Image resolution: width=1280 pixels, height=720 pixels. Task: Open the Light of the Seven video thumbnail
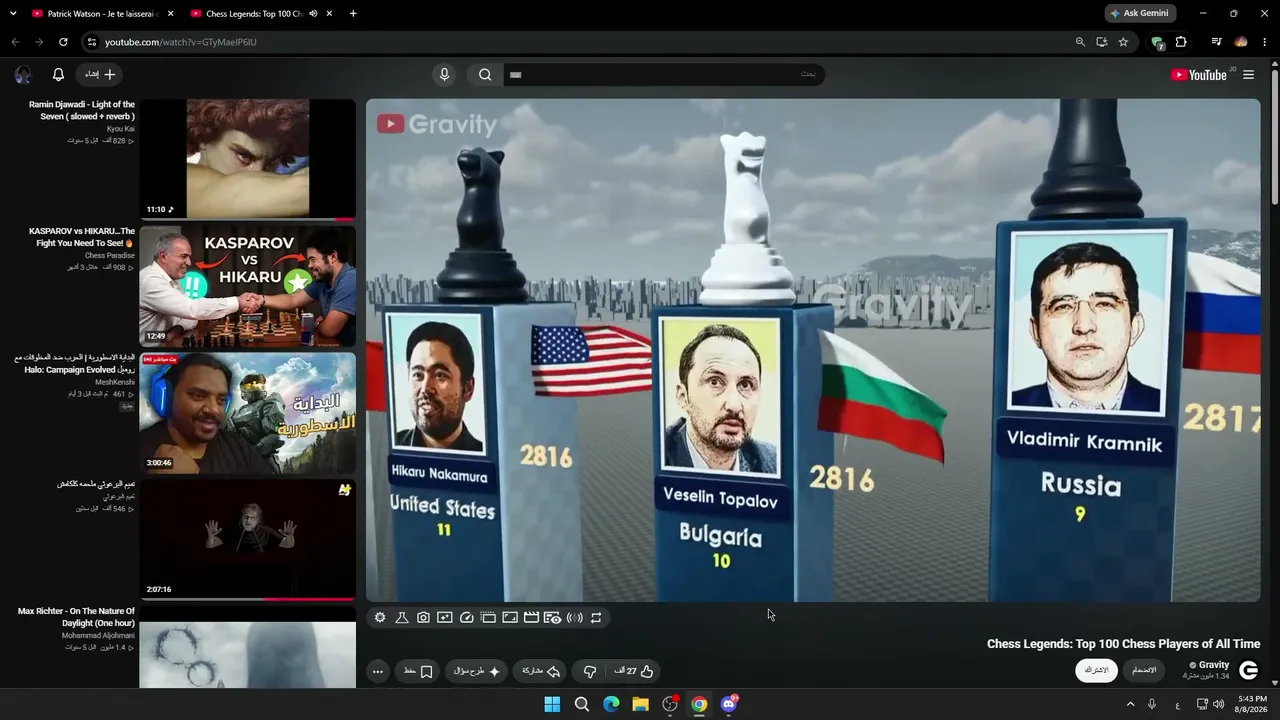click(247, 159)
